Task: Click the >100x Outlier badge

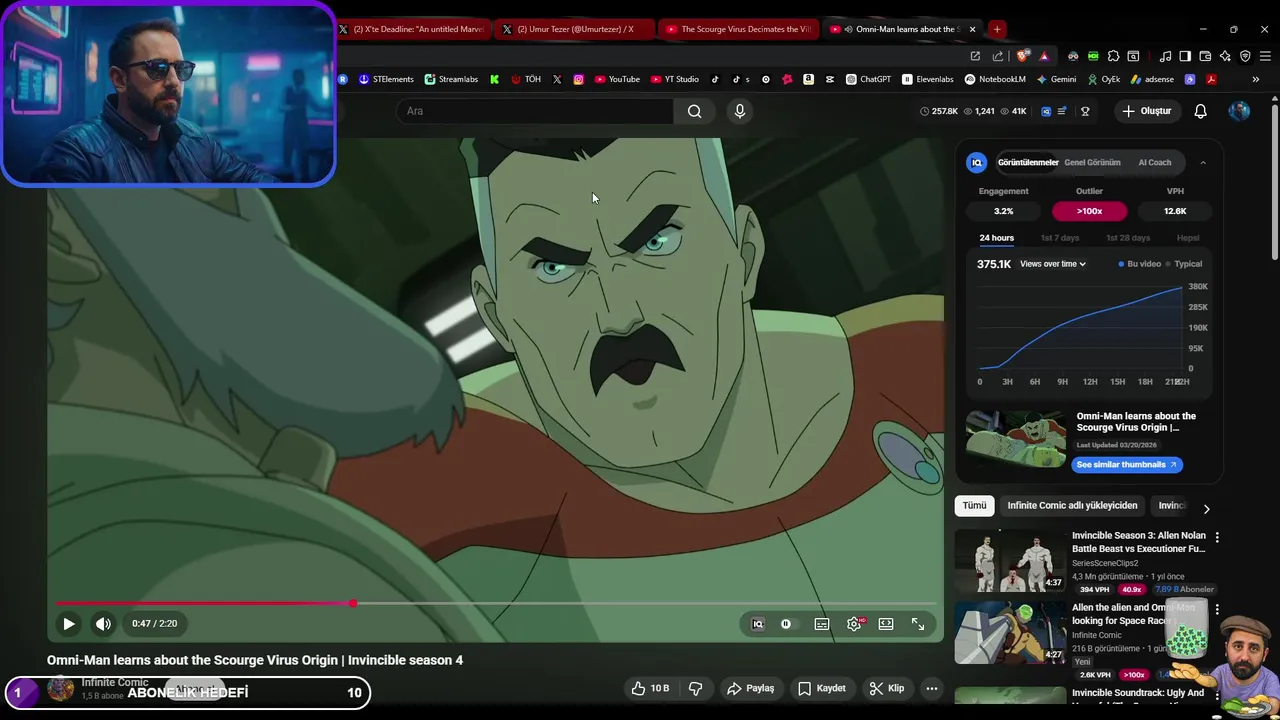Action: pyautogui.click(x=1089, y=211)
